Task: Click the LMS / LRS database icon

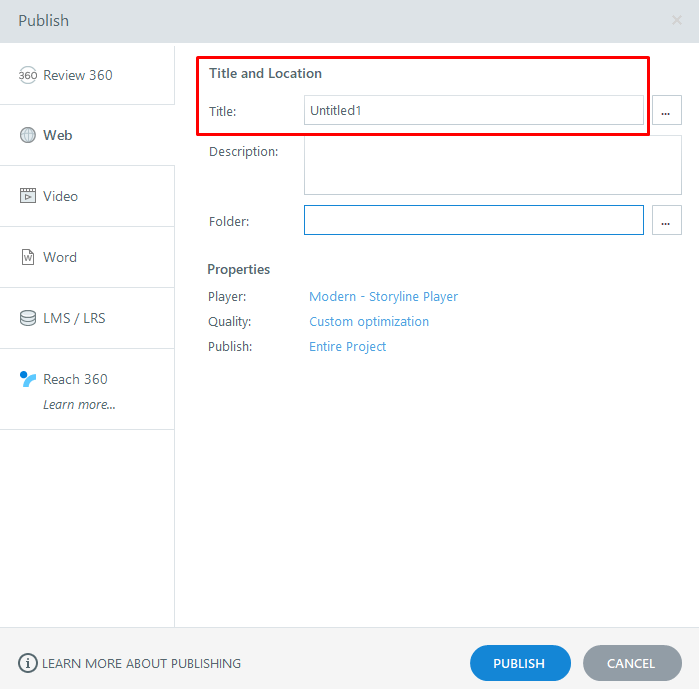Action: point(28,318)
